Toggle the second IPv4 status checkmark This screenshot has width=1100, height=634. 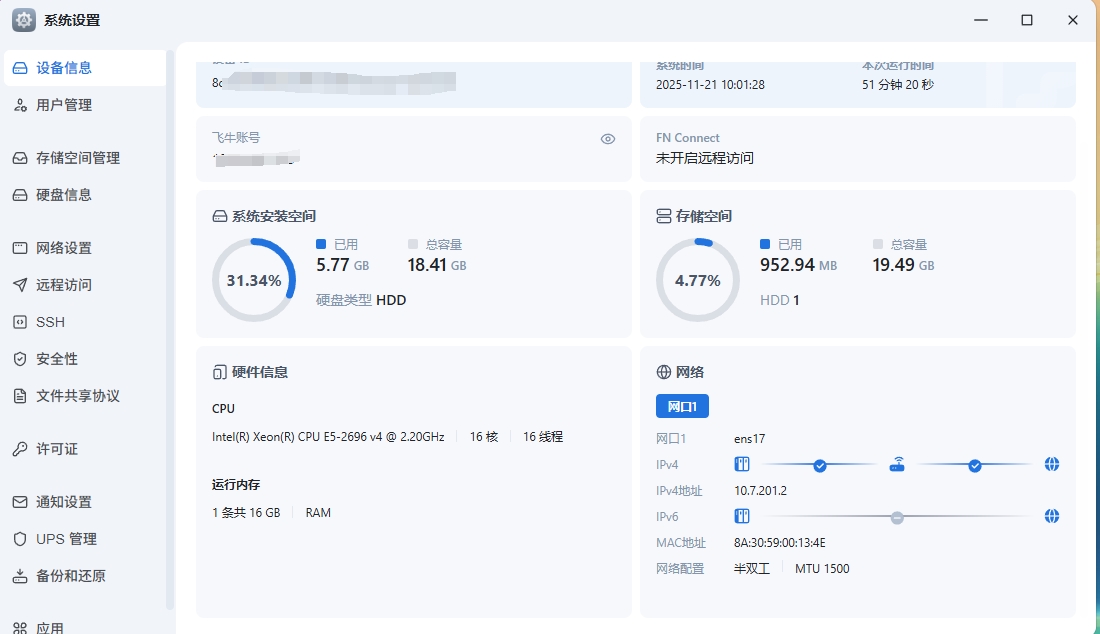(973, 464)
